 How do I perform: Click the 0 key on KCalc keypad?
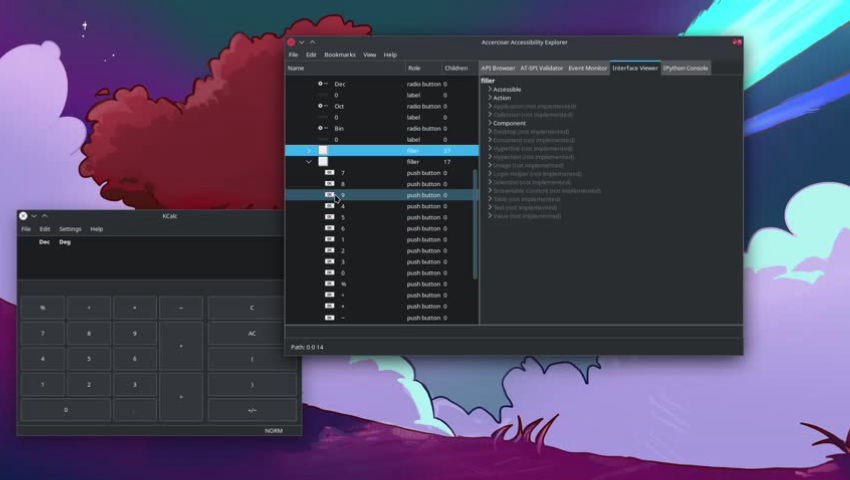[66, 410]
